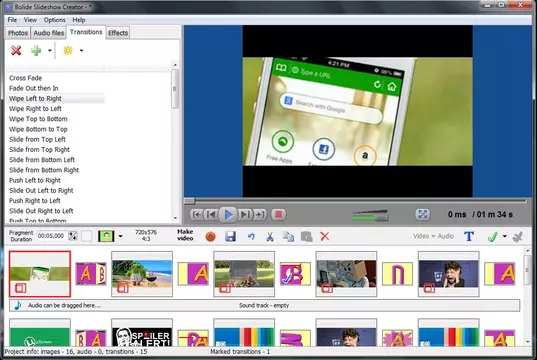Image resolution: width=537 pixels, height=360 pixels.
Task: Click the blue Undo arrow icon
Action: (x=251, y=236)
